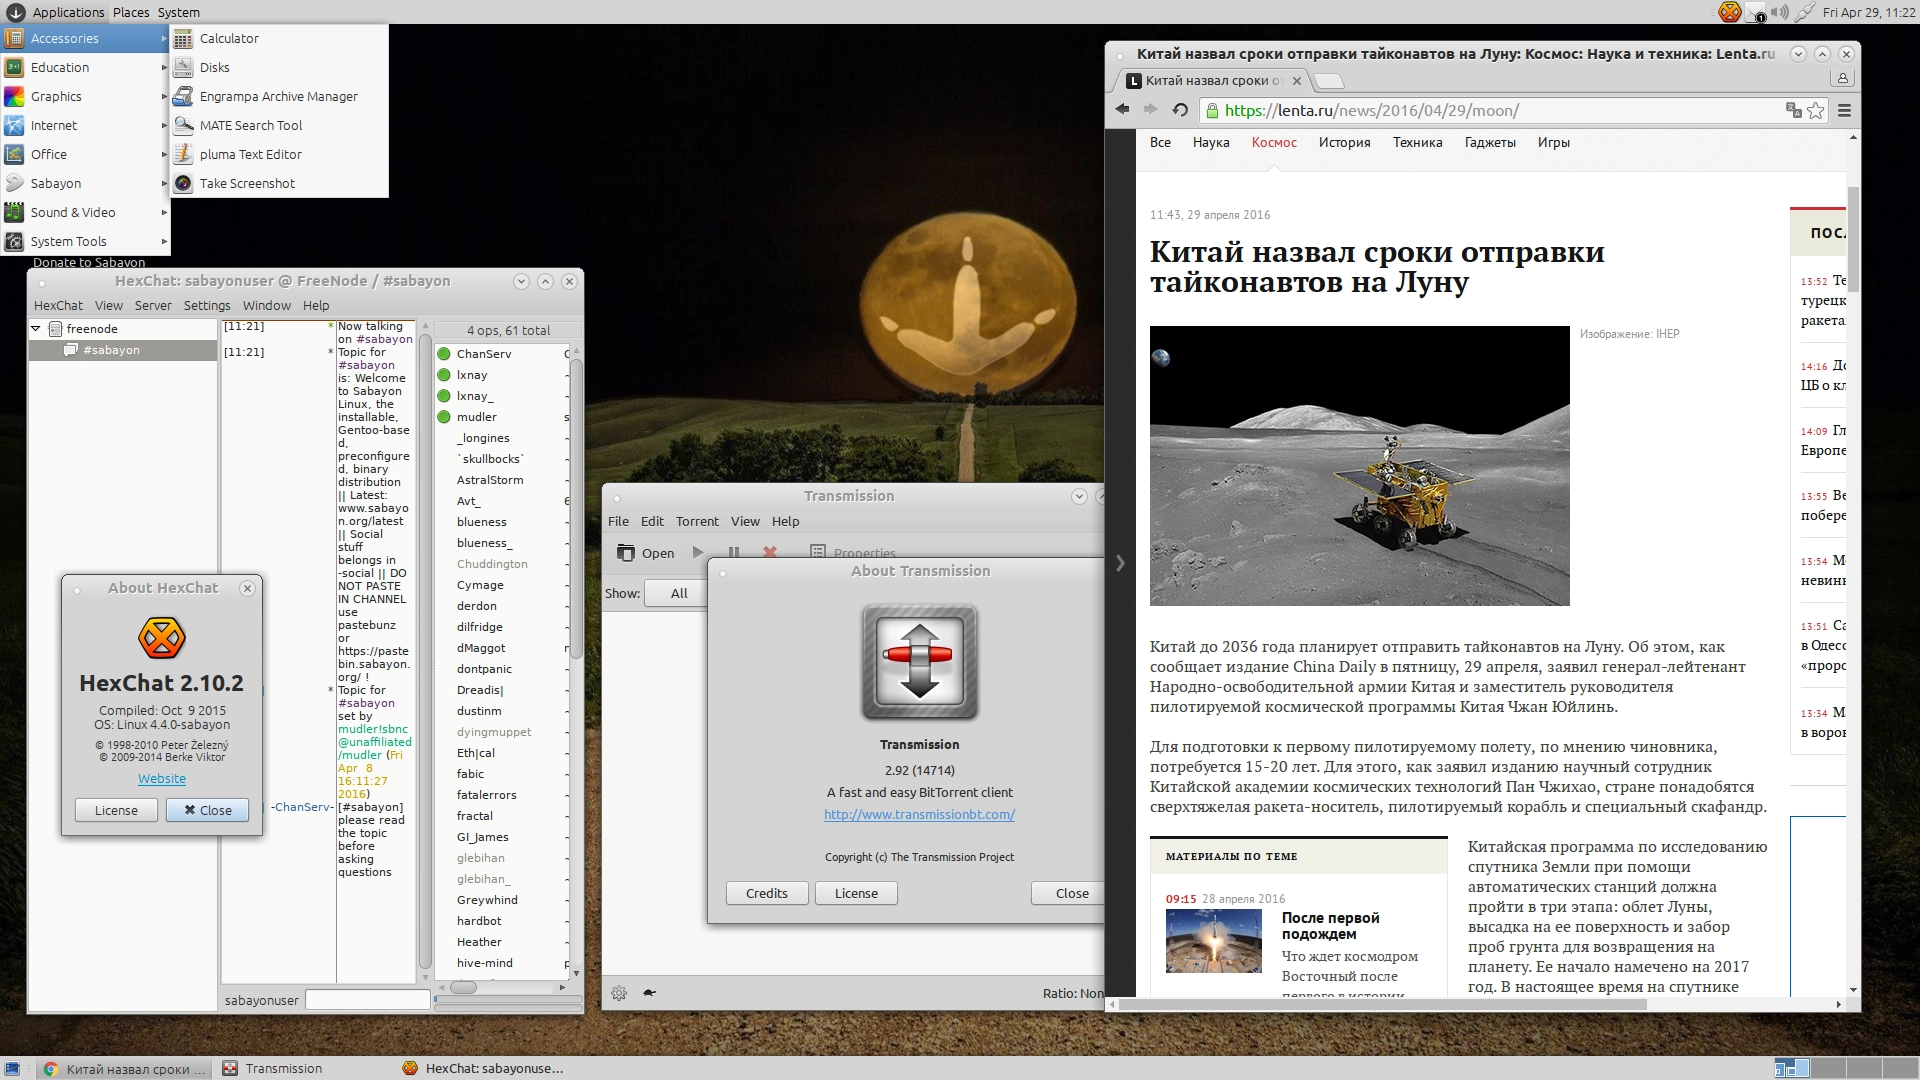The height and width of the screenshot is (1080, 1920).
Task: Click Transmission's pause torrent icon
Action: pyautogui.click(x=734, y=553)
